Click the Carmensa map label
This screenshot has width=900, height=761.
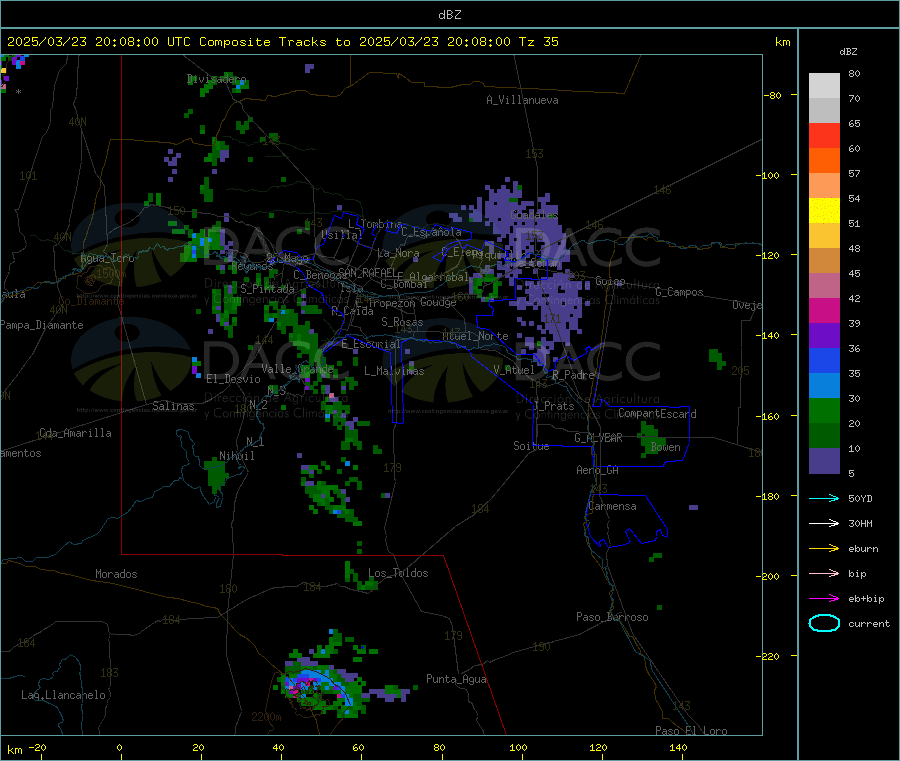[612, 506]
